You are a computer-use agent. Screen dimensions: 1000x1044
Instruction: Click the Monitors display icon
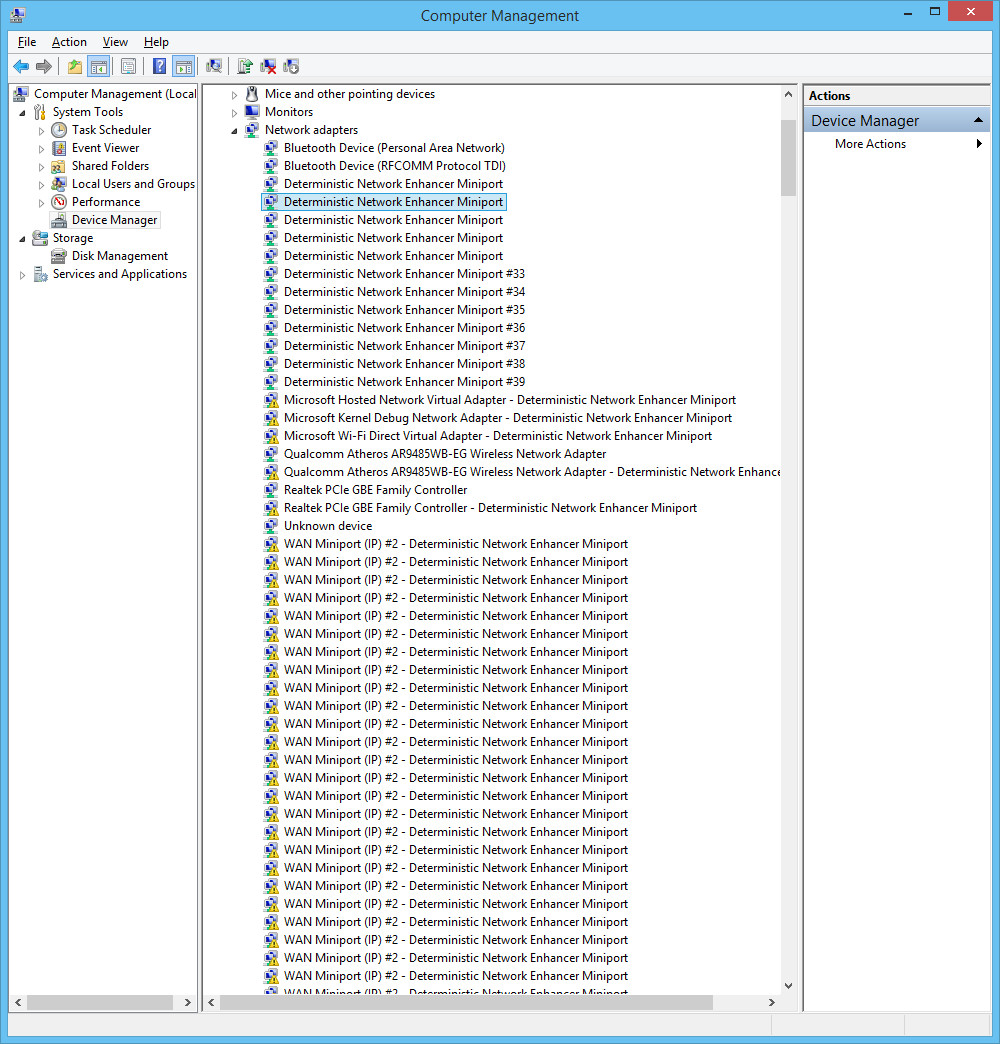252,112
